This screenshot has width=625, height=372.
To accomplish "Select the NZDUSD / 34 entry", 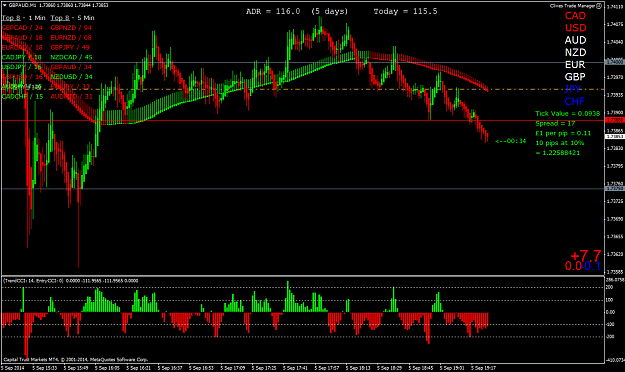I will click(71, 77).
